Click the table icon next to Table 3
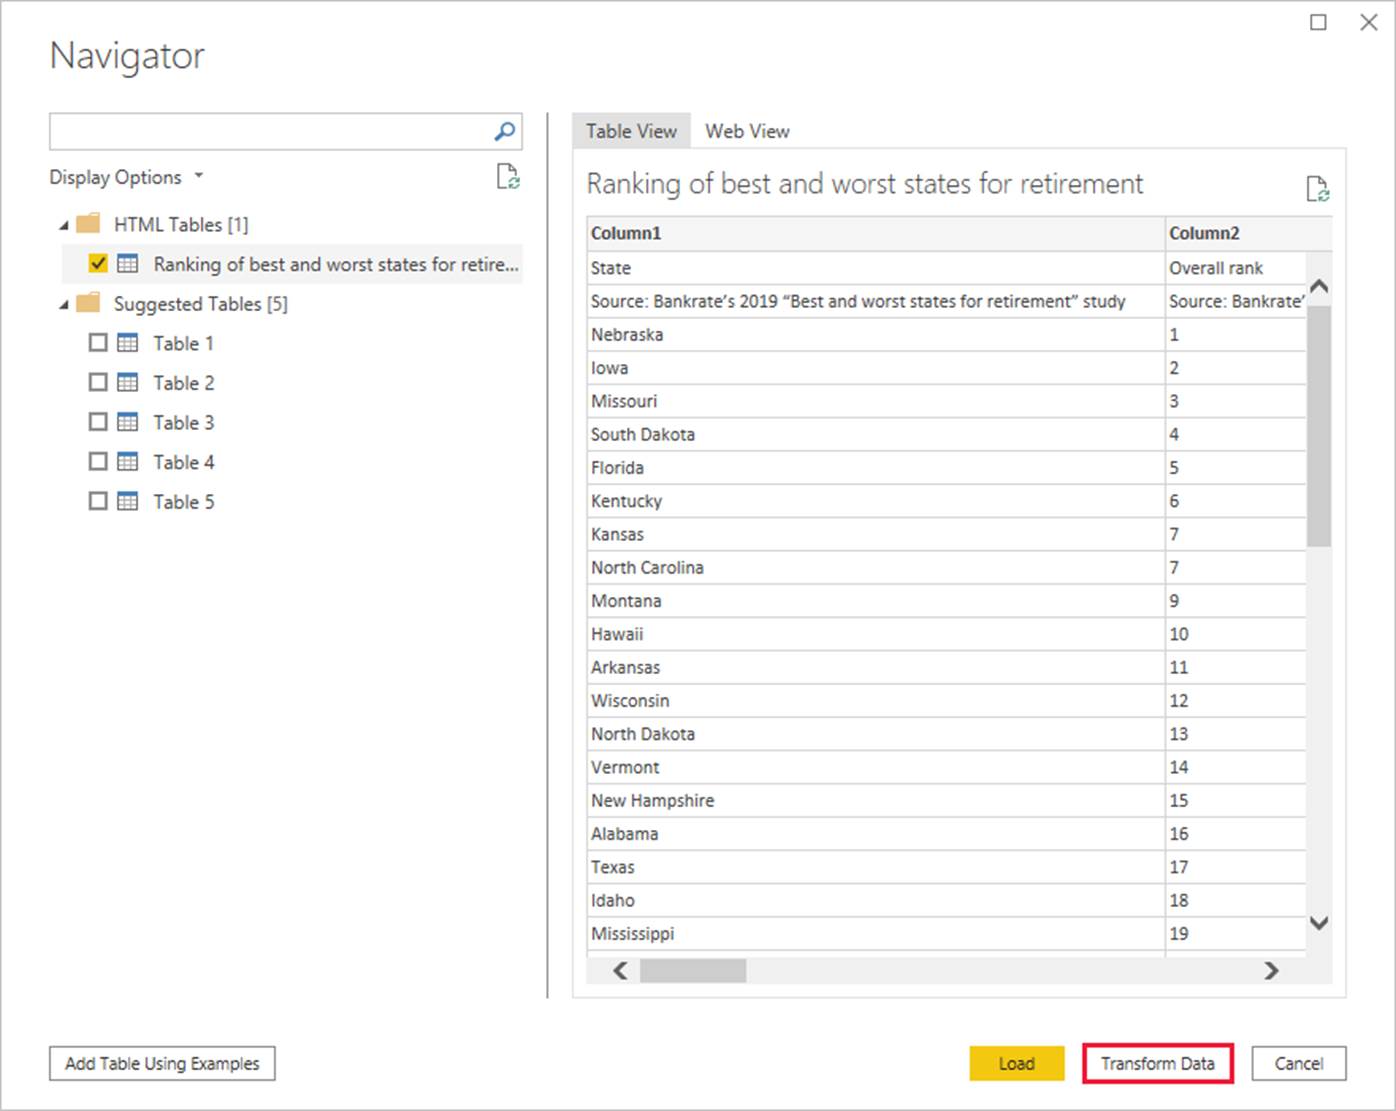 click(128, 422)
